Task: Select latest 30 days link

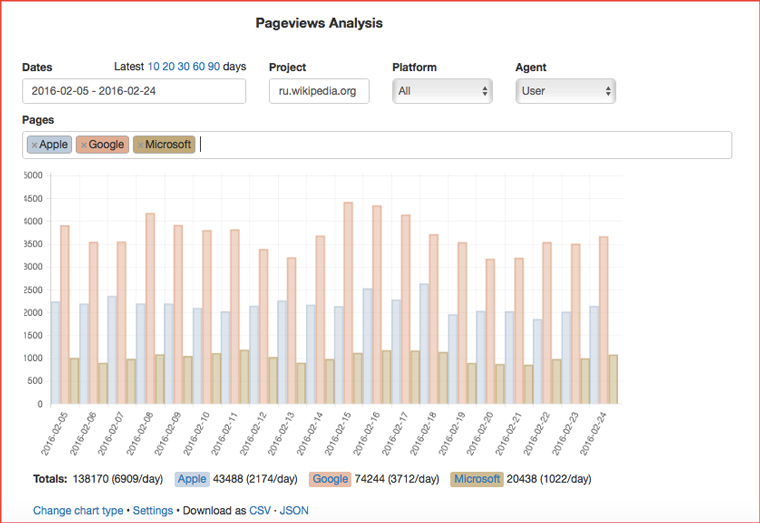Action: pyautogui.click(x=183, y=67)
